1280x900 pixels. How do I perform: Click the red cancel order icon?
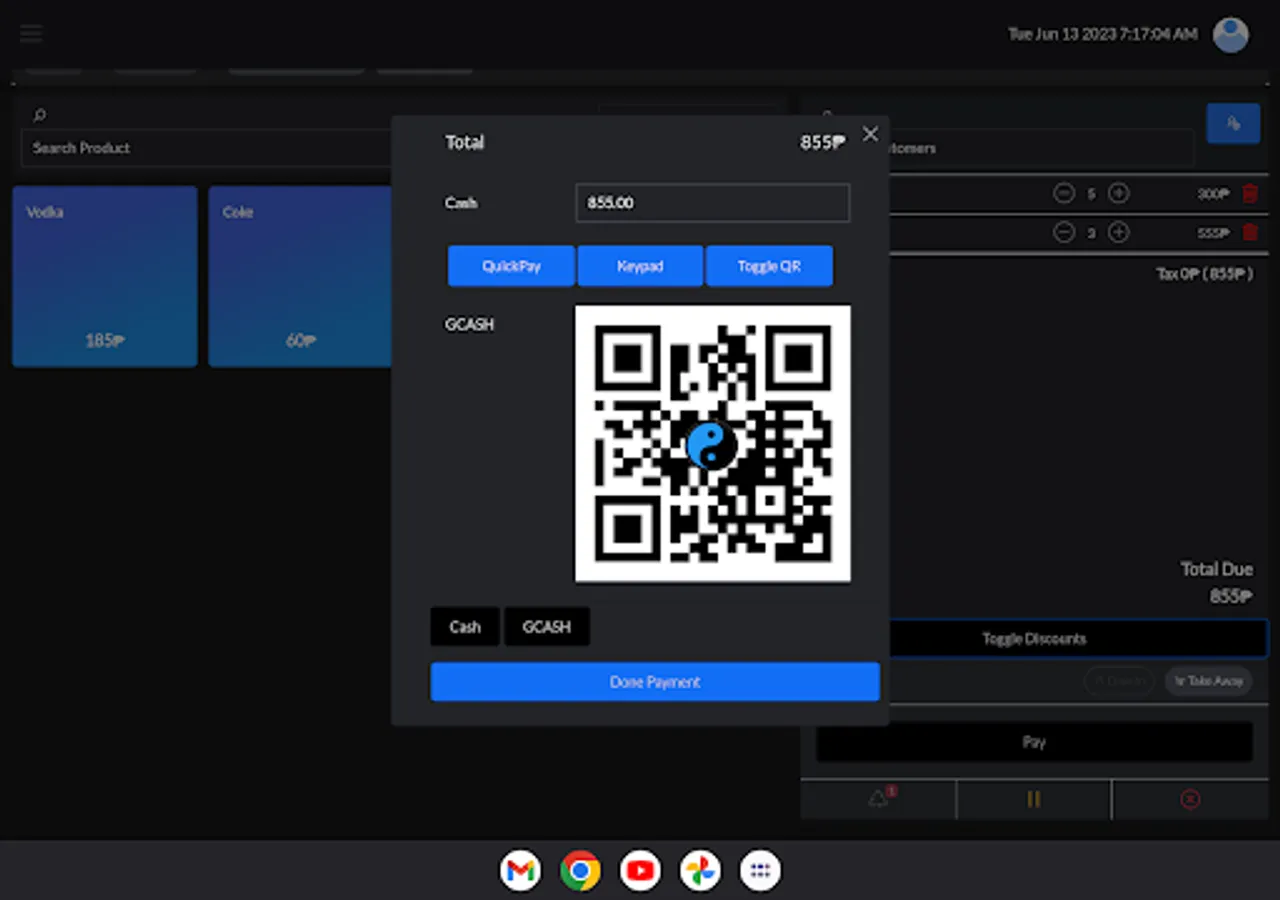1190,799
